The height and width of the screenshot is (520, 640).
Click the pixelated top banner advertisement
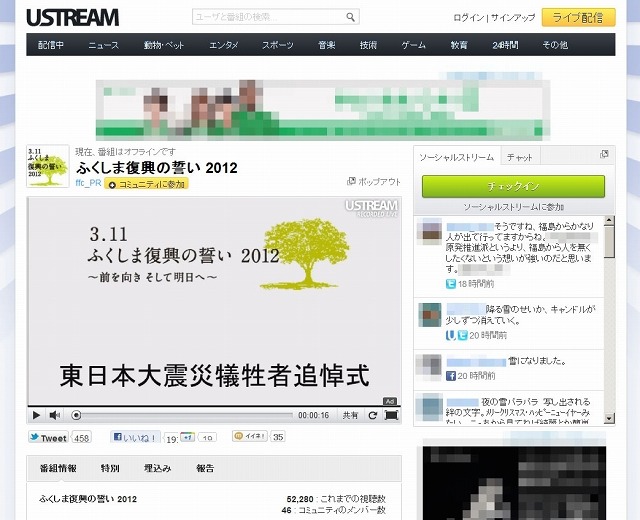coord(322,109)
